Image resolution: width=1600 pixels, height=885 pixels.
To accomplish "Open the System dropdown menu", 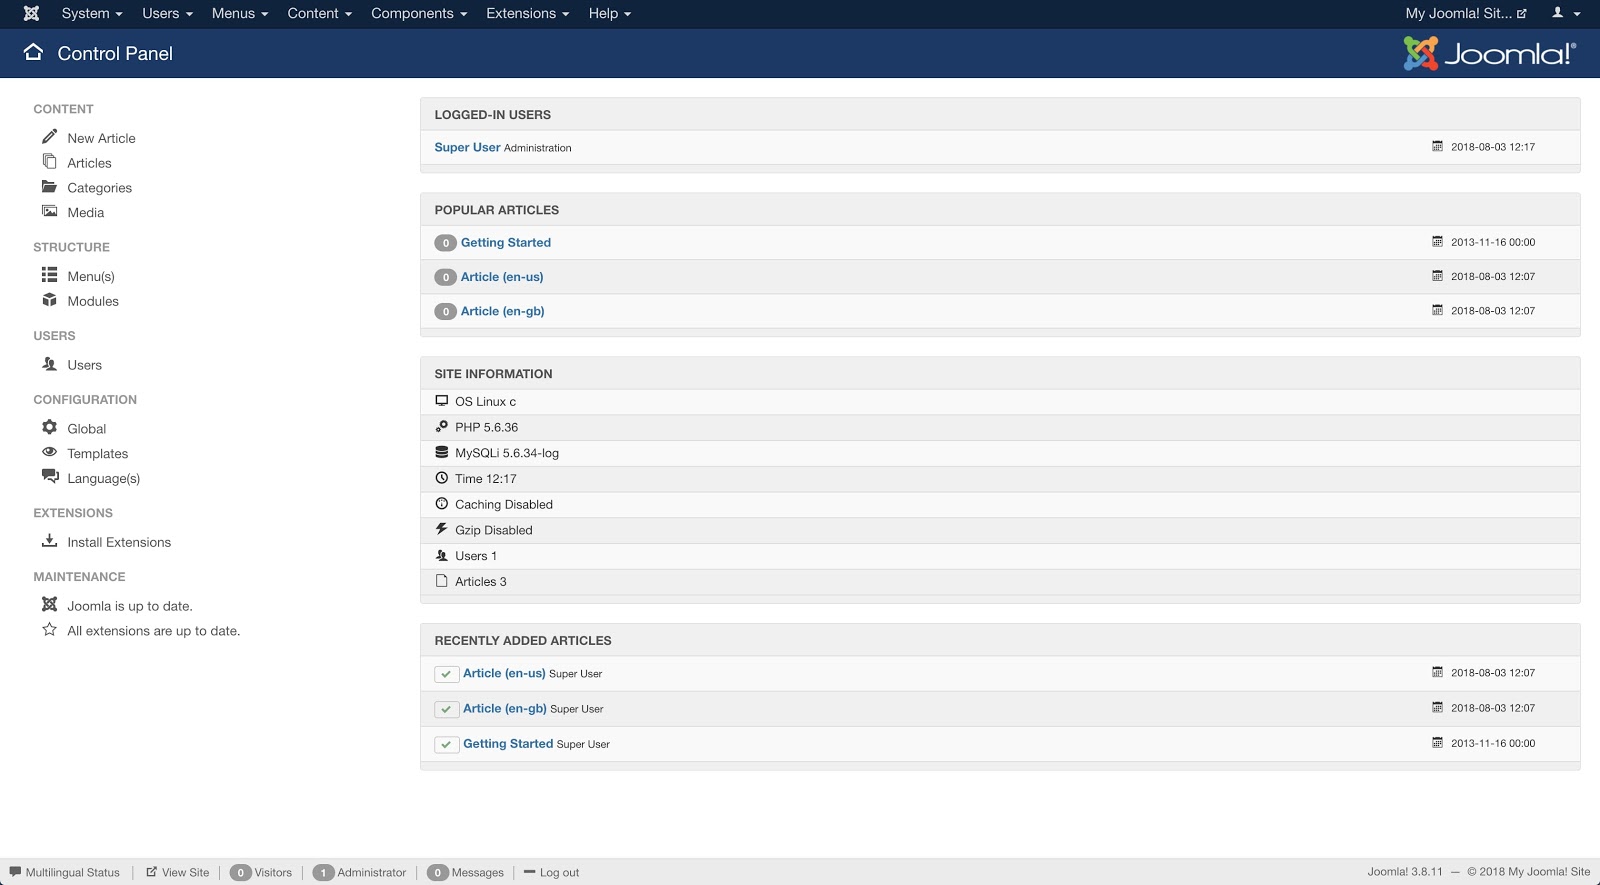I will click(x=91, y=13).
